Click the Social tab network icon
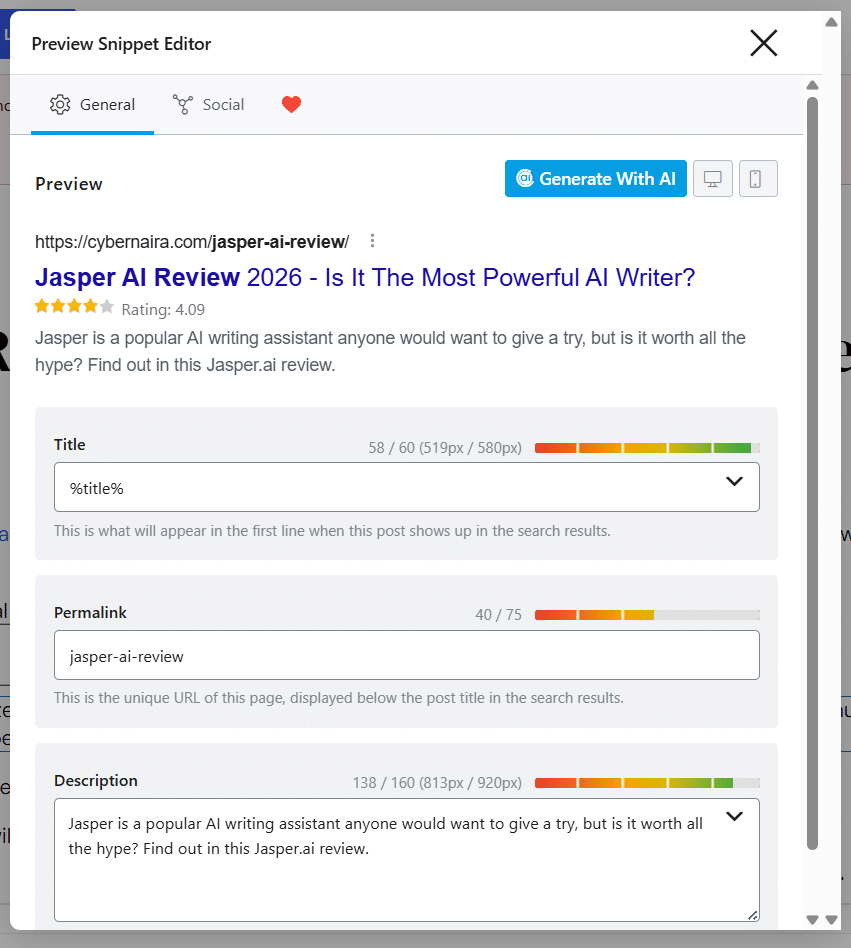851x948 pixels. click(x=183, y=105)
